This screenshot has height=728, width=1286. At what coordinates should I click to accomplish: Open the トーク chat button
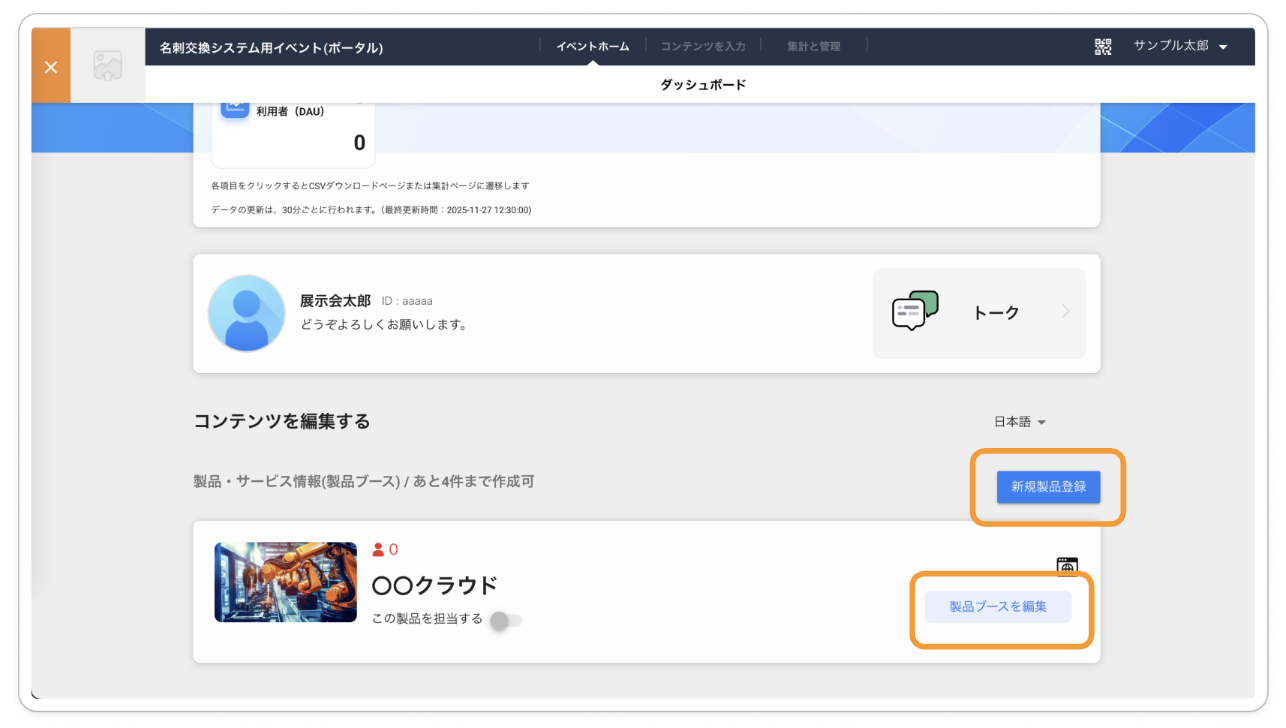pos(979,313)
